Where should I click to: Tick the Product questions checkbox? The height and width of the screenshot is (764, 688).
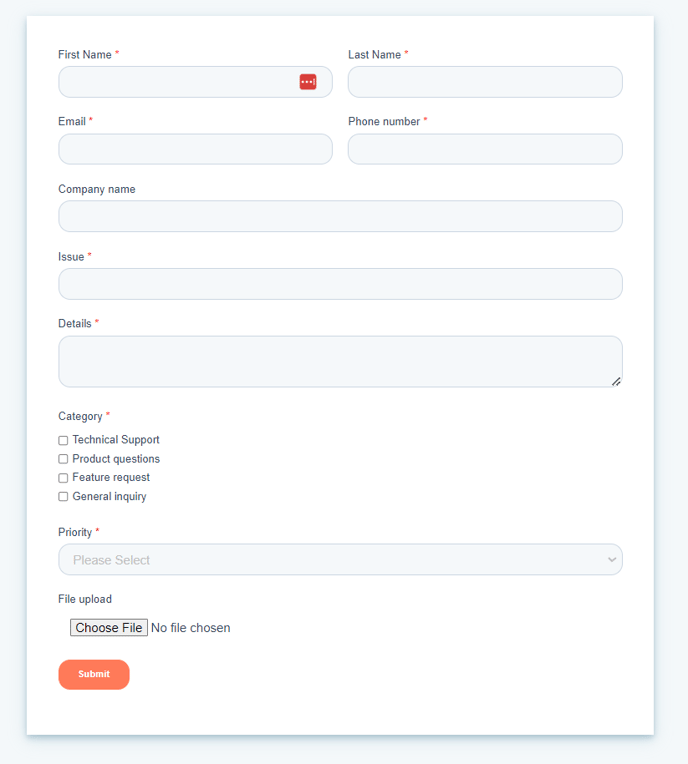(63, 459)
